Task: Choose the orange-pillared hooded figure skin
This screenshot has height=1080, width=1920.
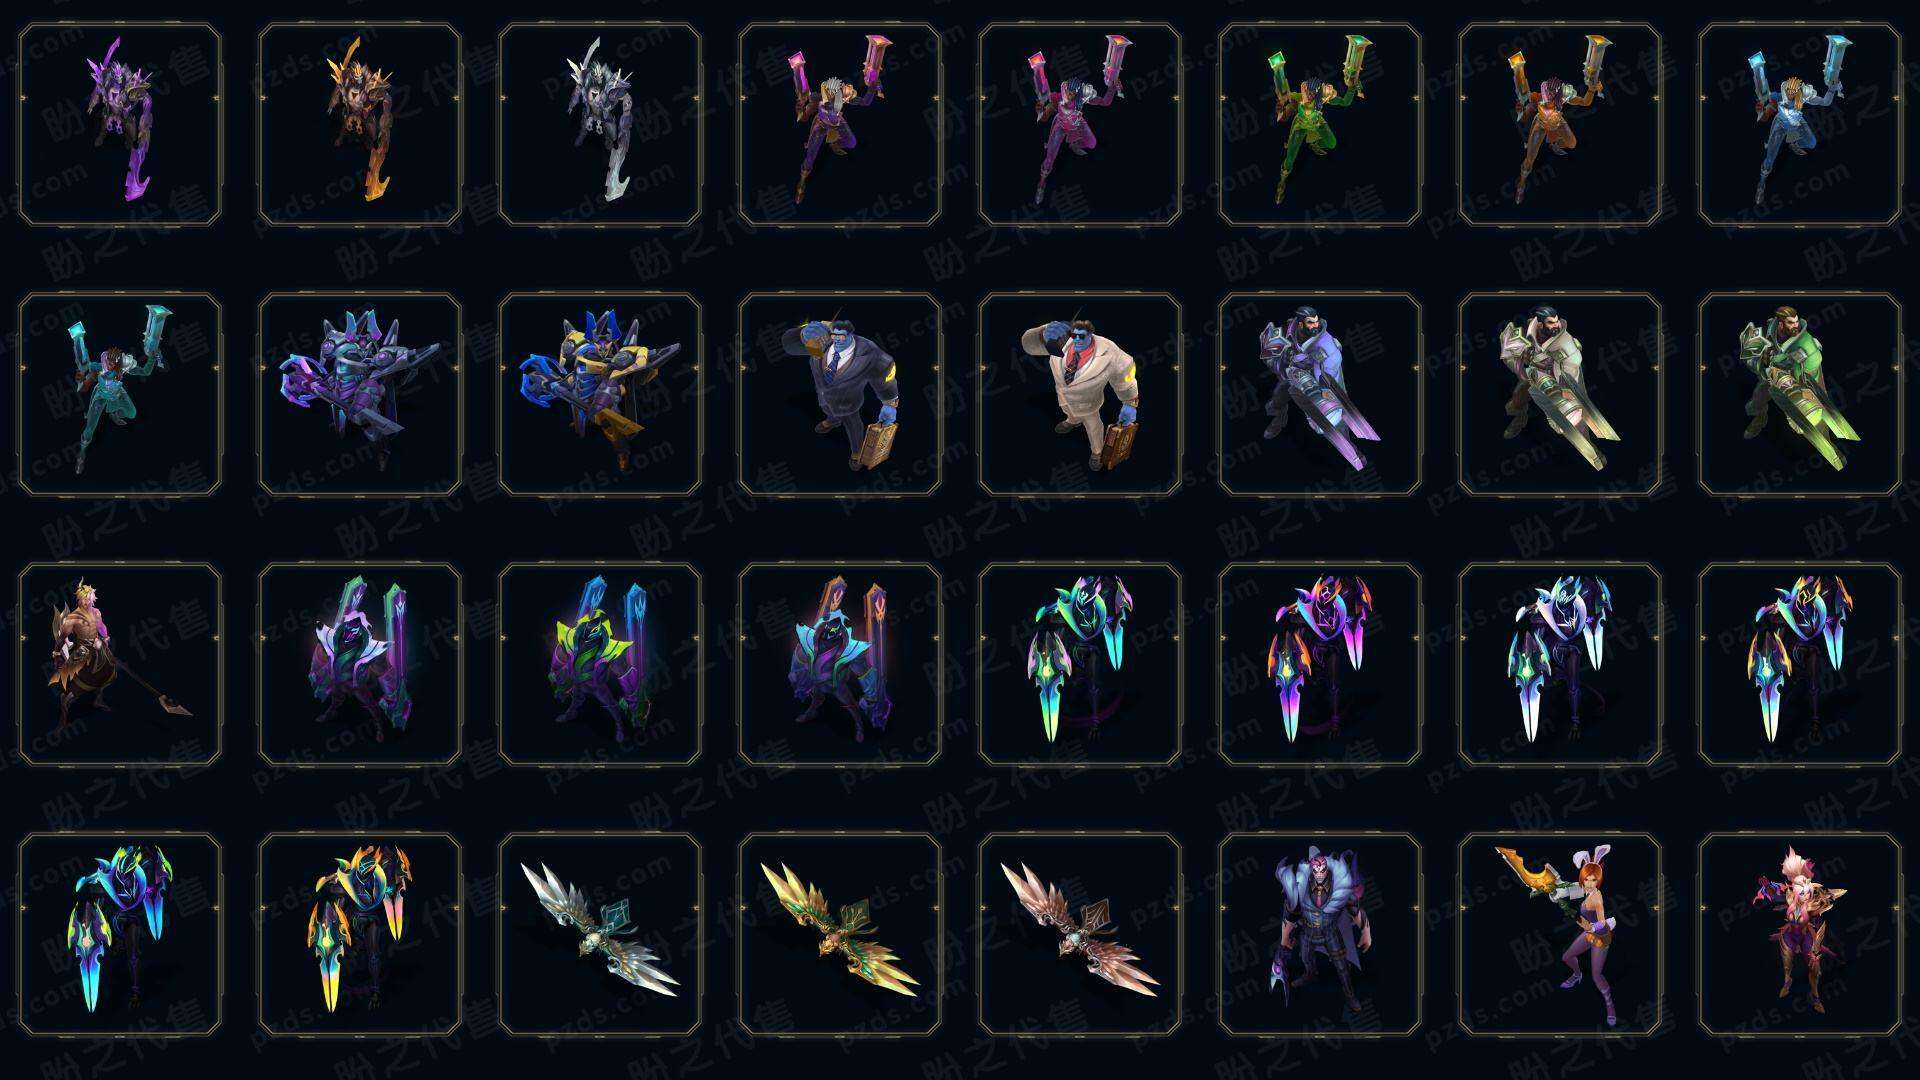Action: (840, 664)
